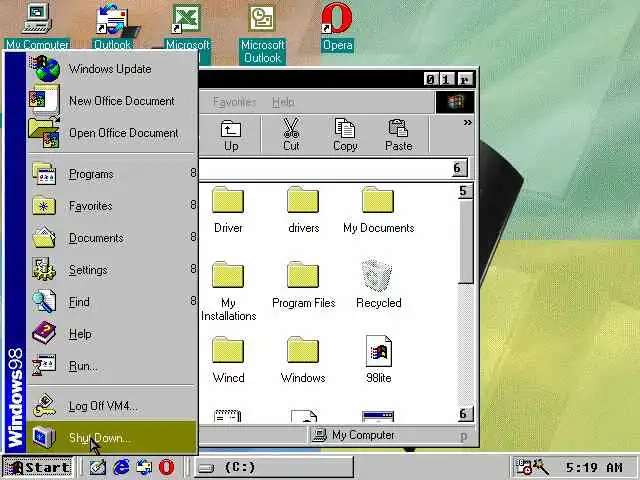Viewport: 640px width, 480px height.
Task: Open the Help menu in the explorer window
Action: [283, 102]
